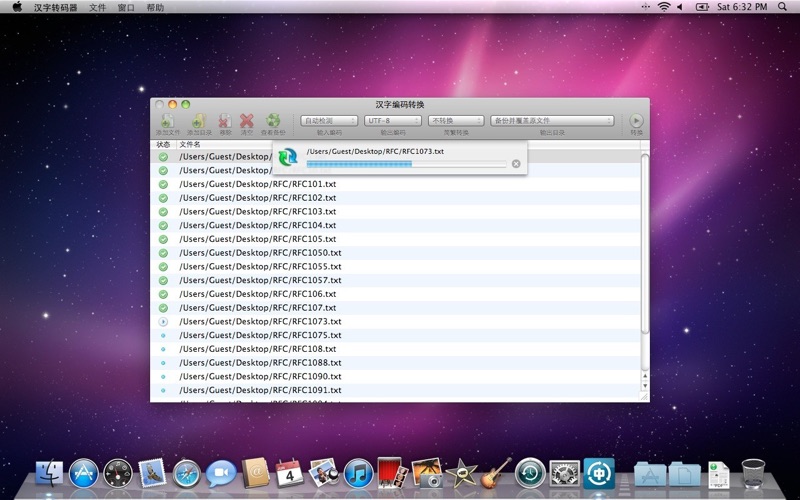Cancel the RFC1073.txt conversion in progress
This screenshot has width=800, height=500.
click(516, 162)
